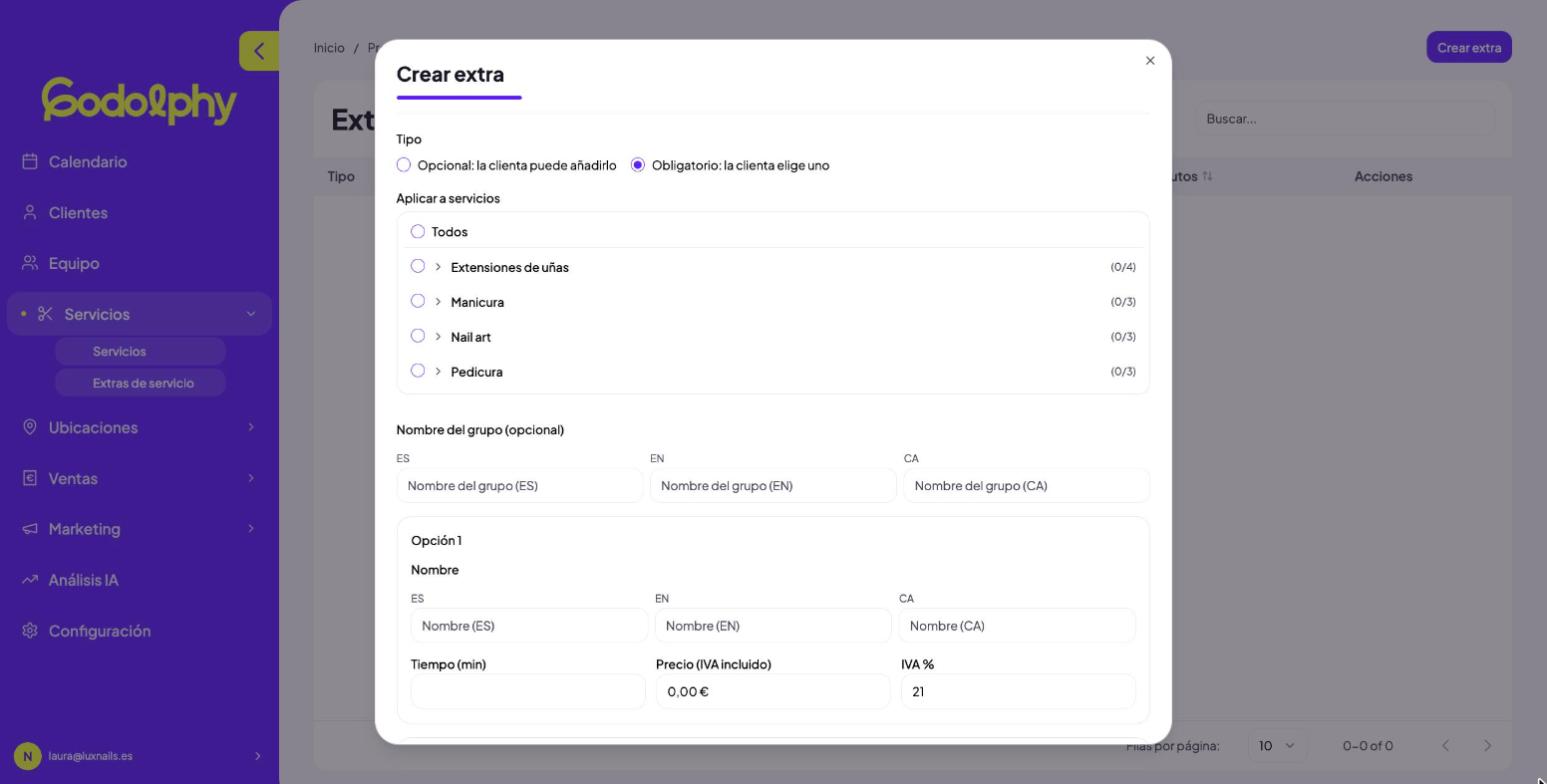Viewport: 1547px width, 784px height.
Task: Expand the Ubicaciones submenu chevron
Action: pyautogui.click(x=251, y=427)
